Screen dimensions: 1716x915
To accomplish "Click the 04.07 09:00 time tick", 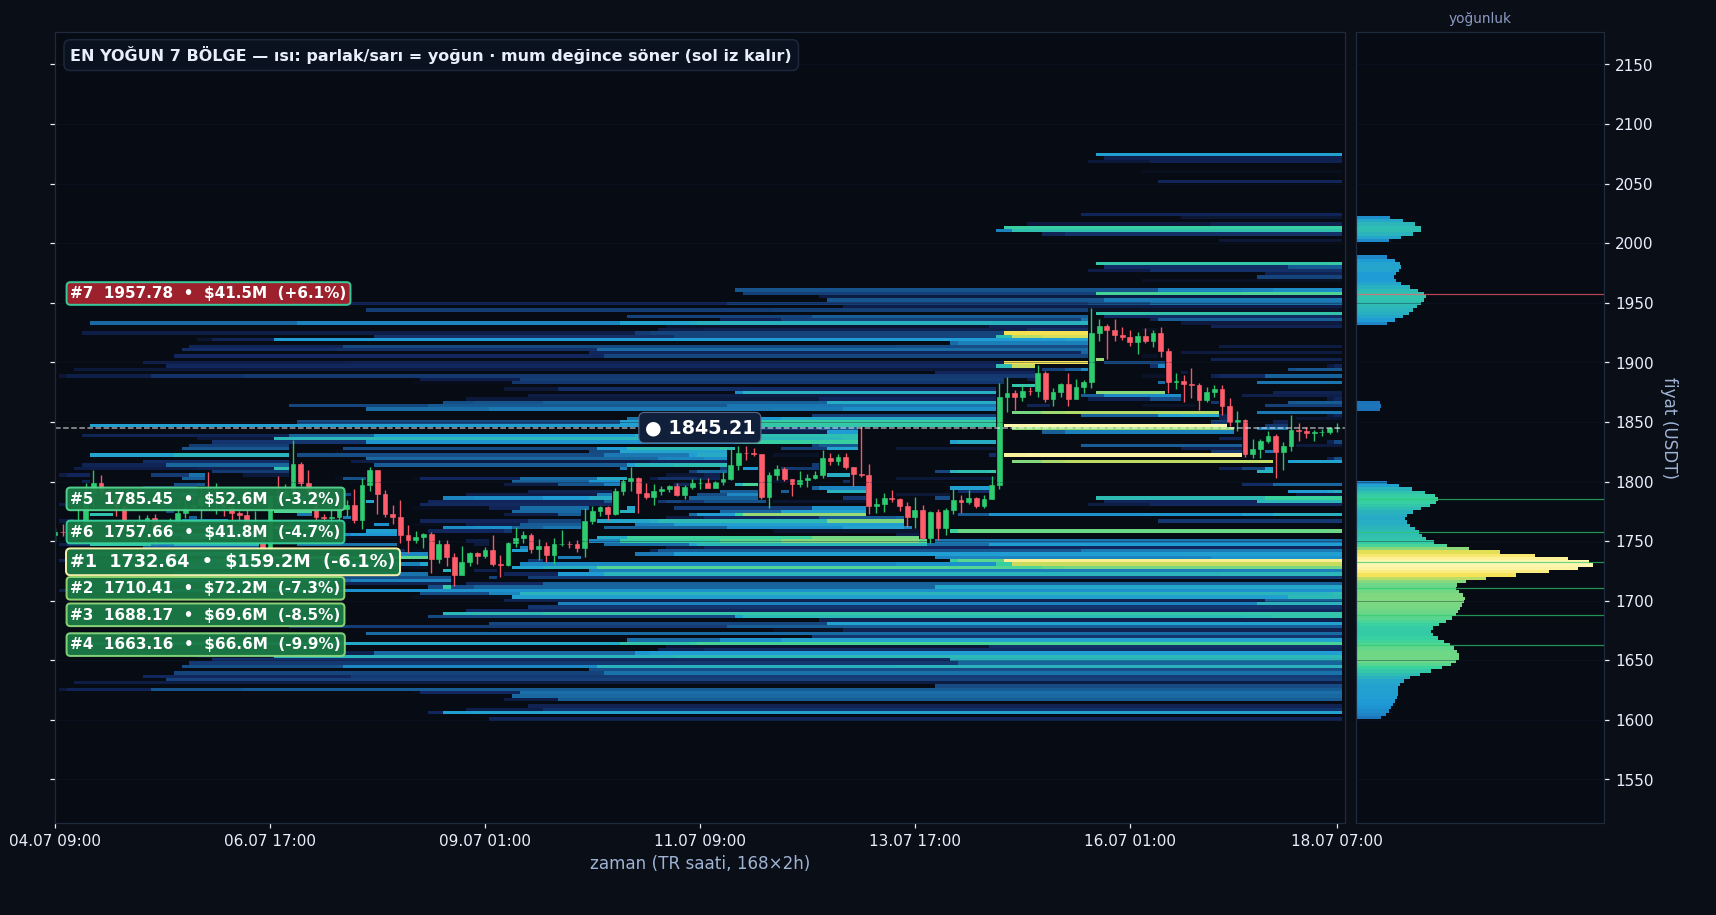I will 55,841.
